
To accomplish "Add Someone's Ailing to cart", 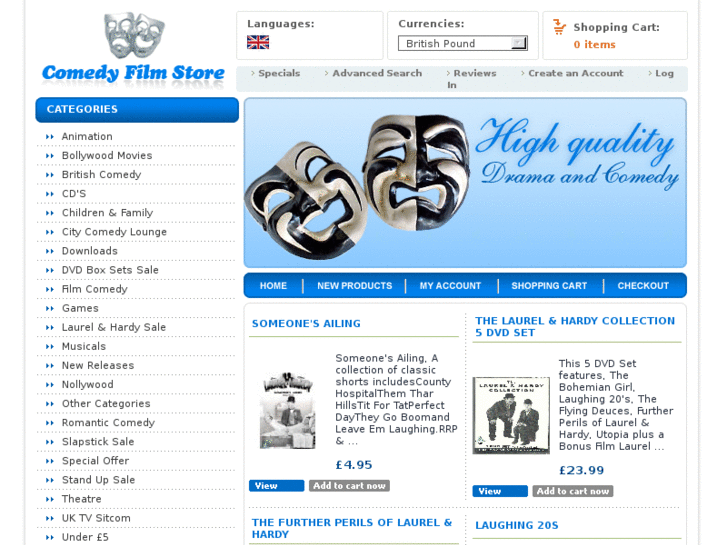I will point(349,486).
